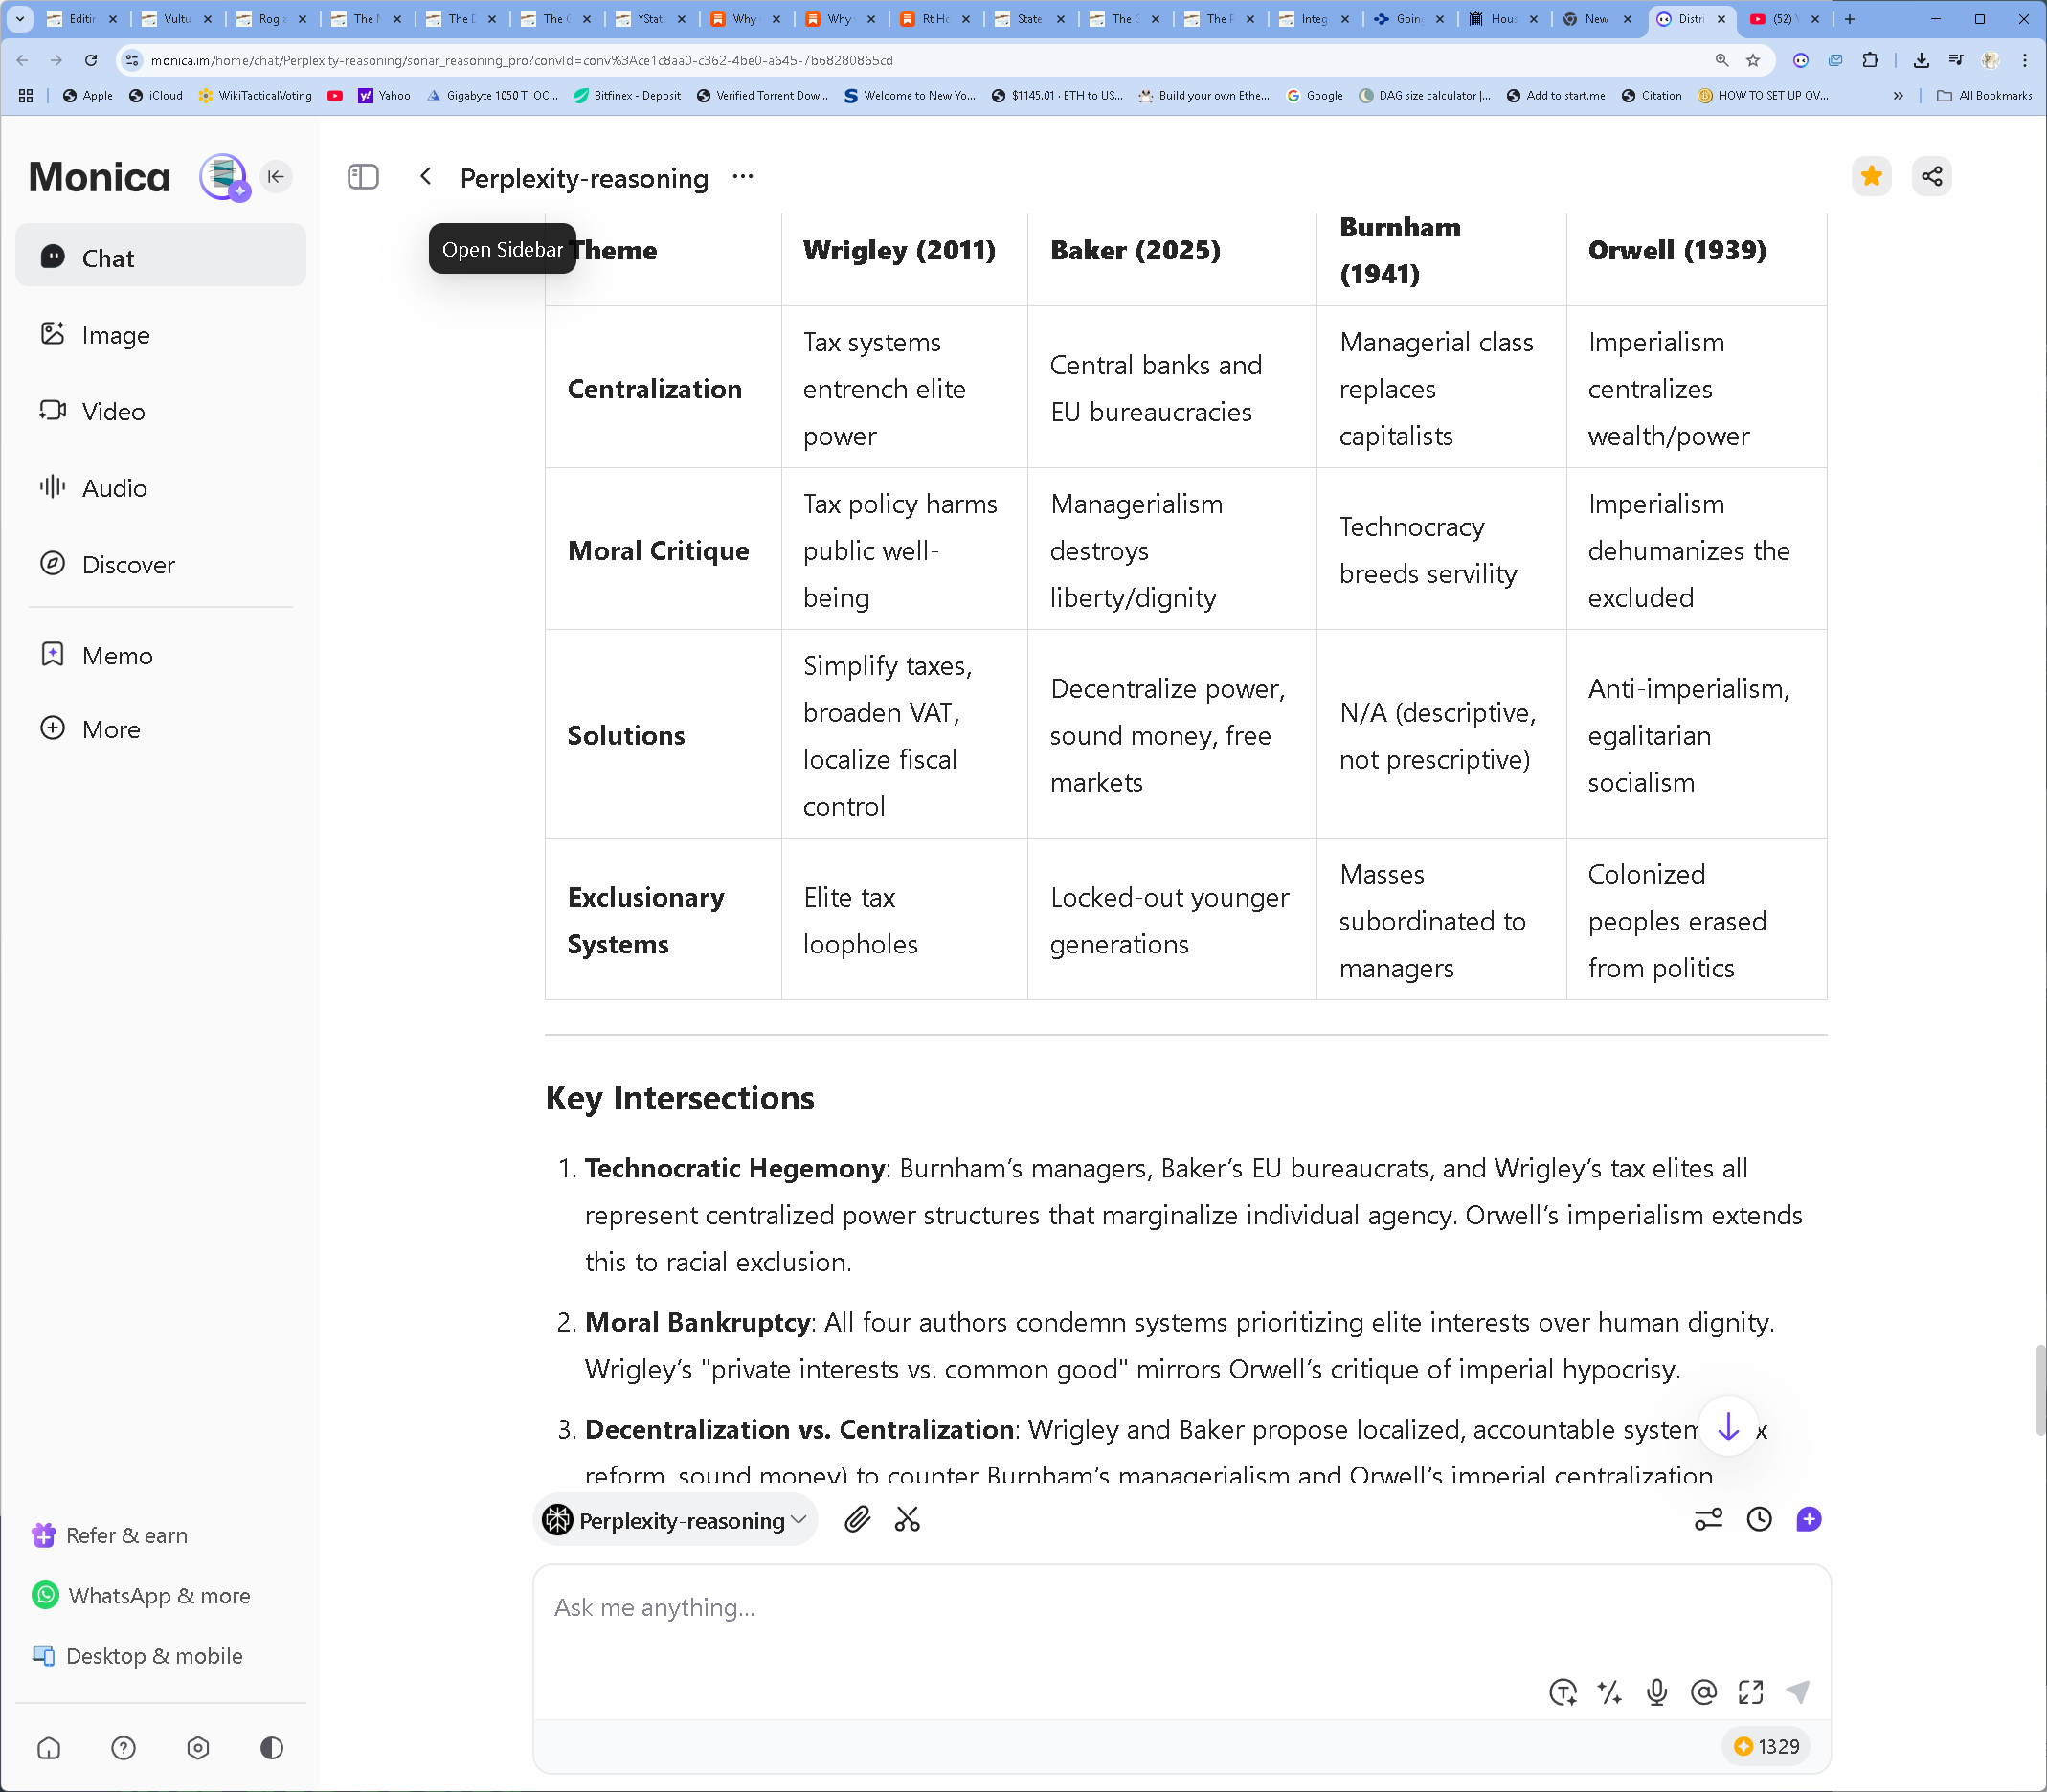Open help question-mark icon
Screen dimensions: 2047x1792
(123, 1748)
